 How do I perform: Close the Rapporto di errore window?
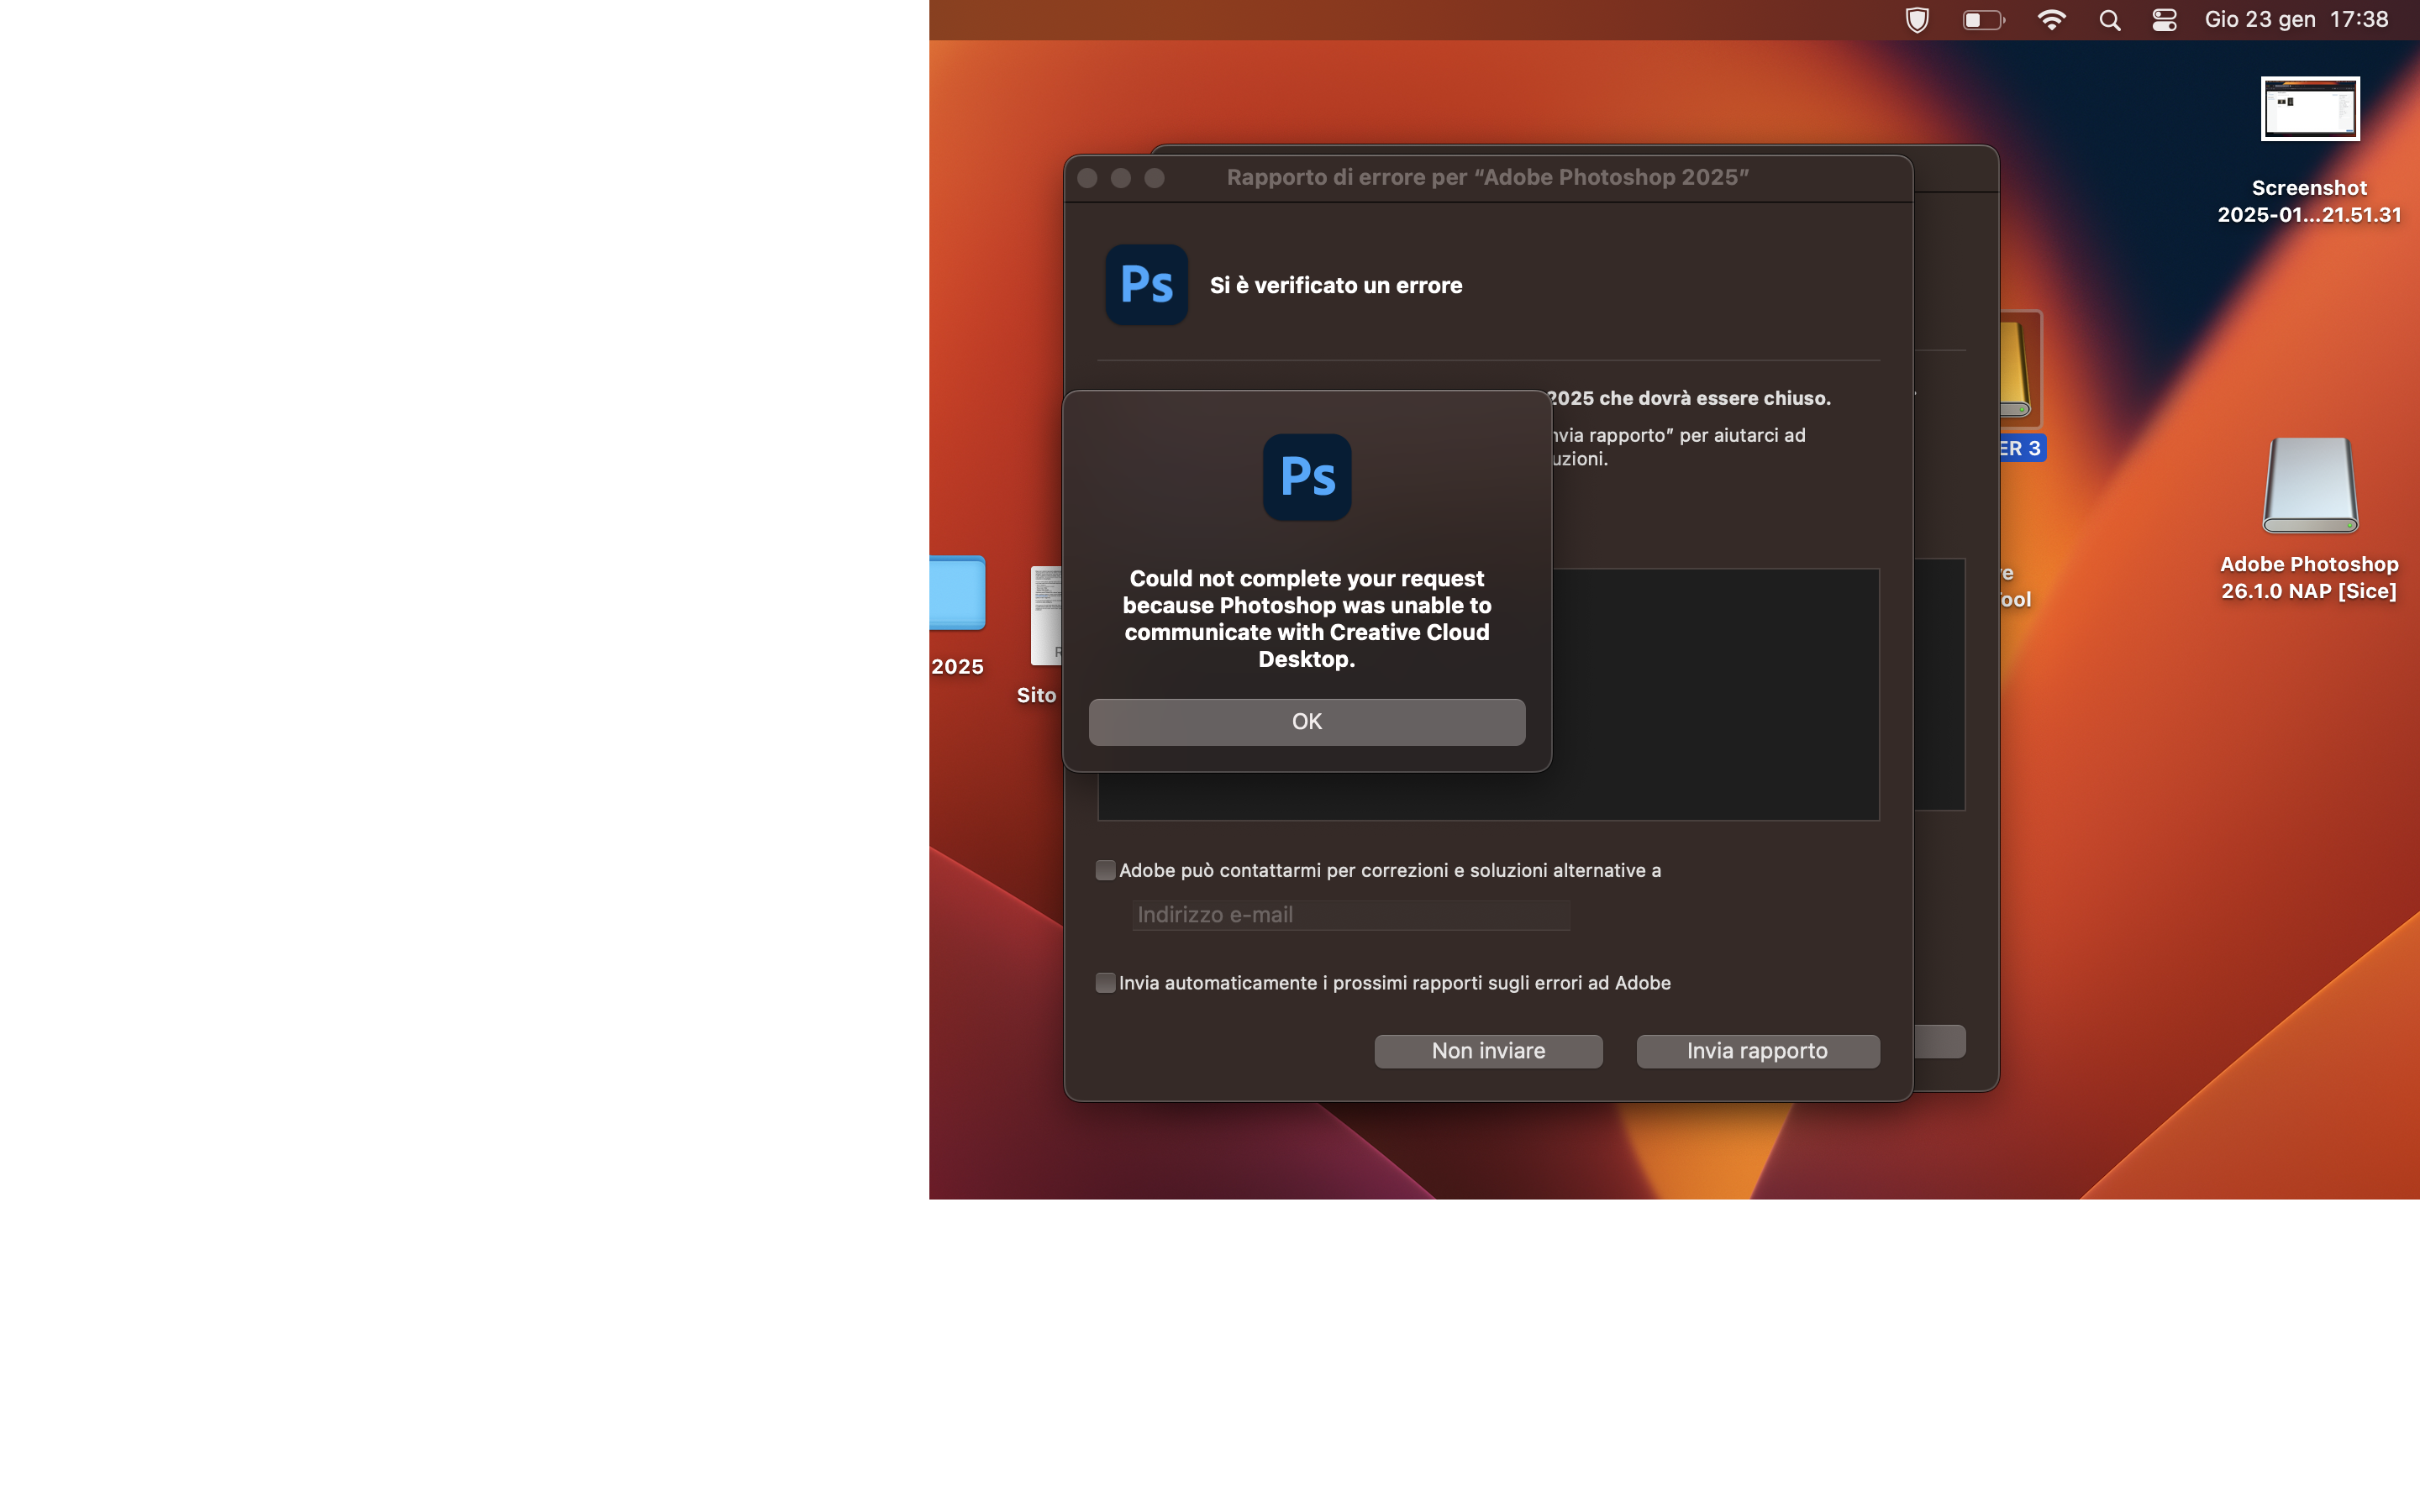(1087, 178)
